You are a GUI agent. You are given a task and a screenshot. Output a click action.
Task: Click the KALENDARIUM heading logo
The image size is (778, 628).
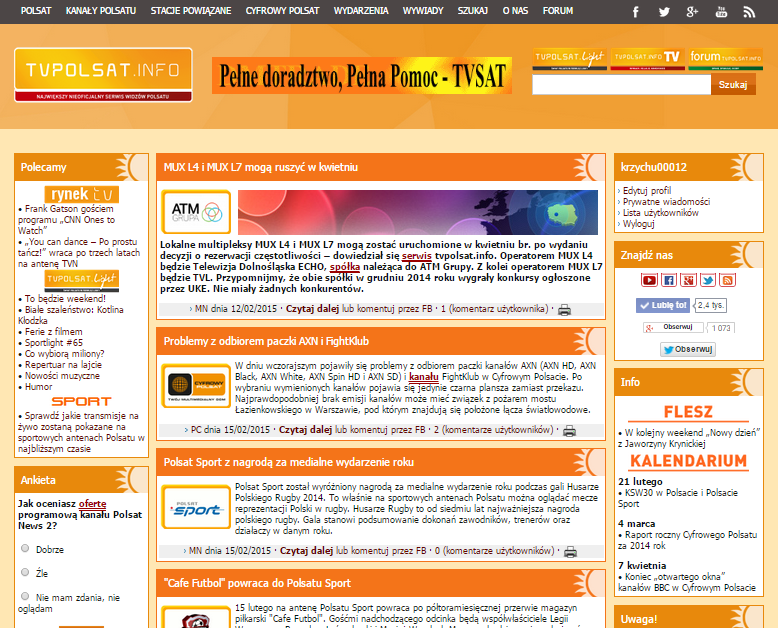(688, 461)
